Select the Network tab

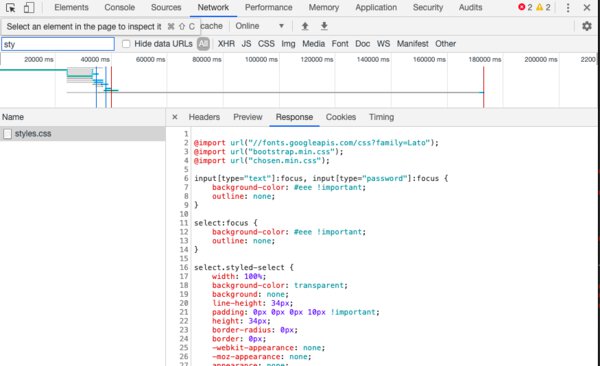tap(213, 8)
